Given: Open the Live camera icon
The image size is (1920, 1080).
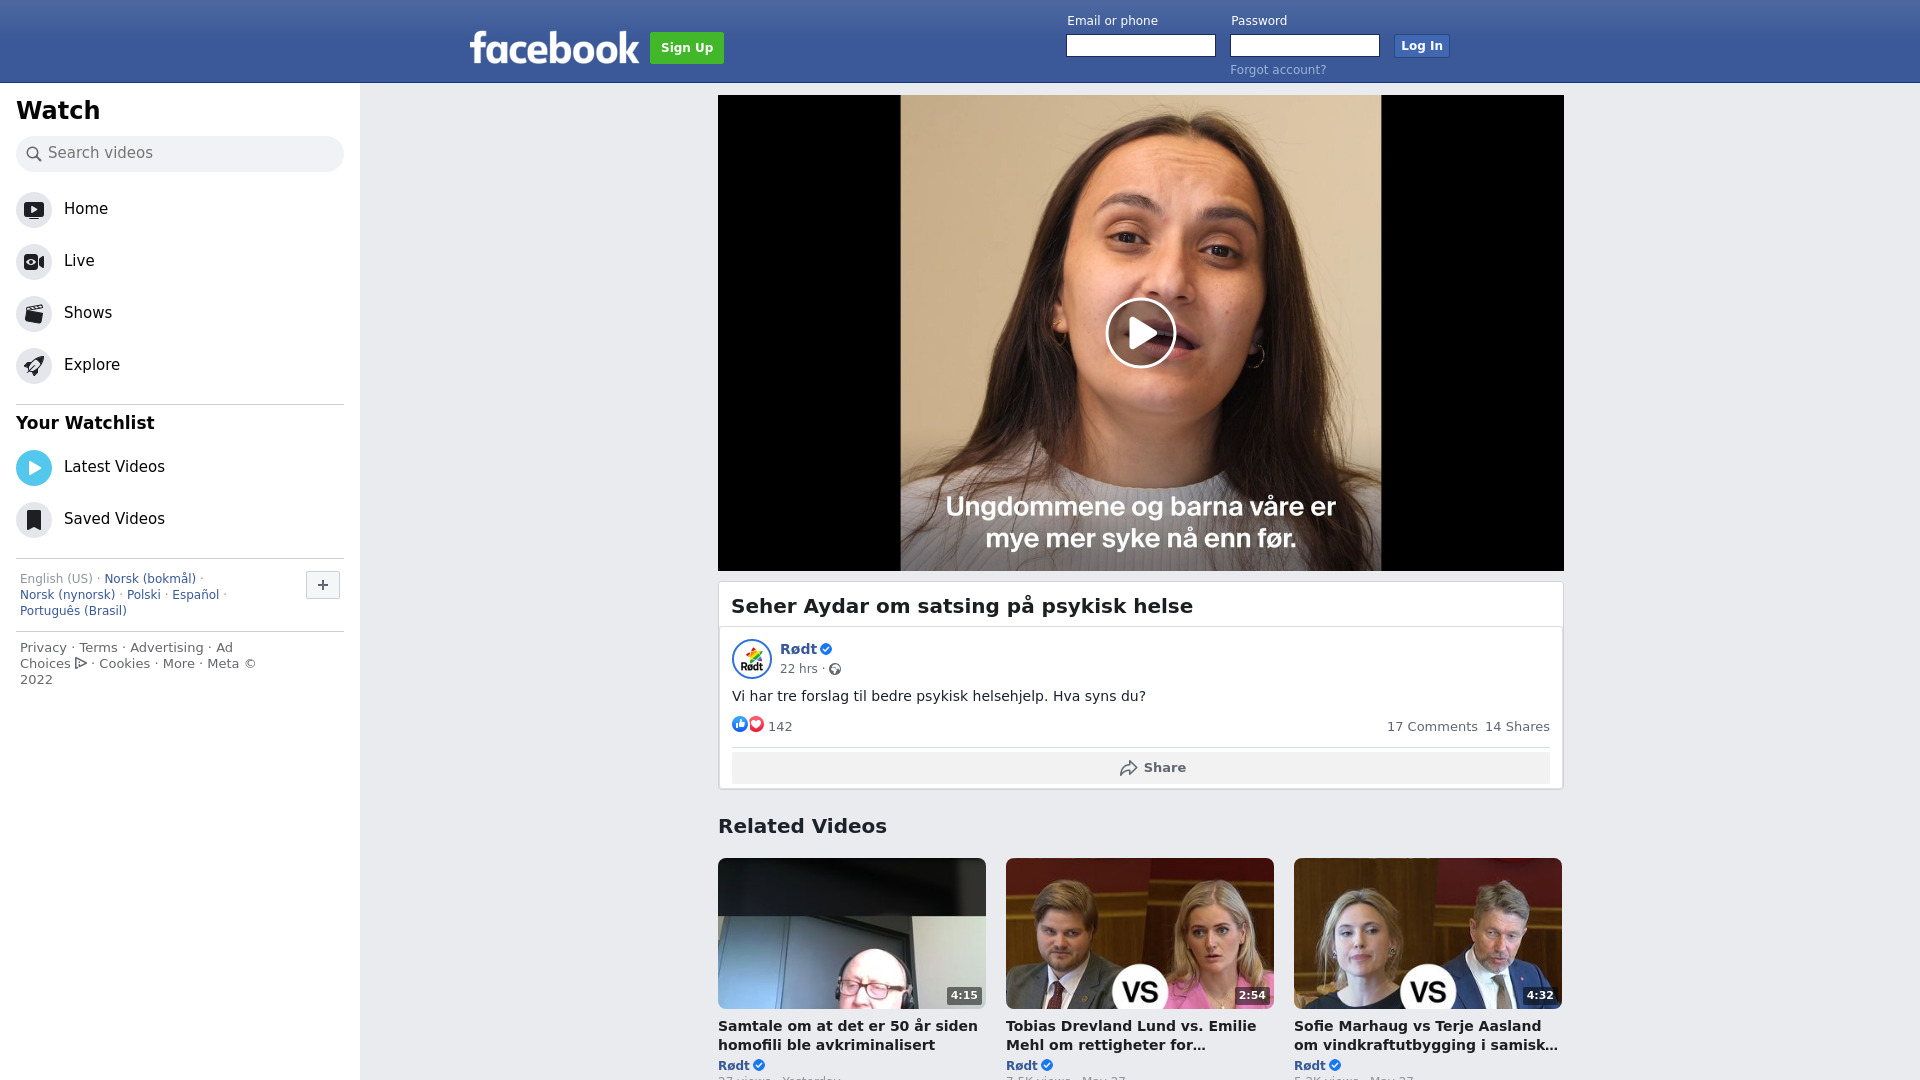Looking at the screenshot, I should click(x=34, y=262).
